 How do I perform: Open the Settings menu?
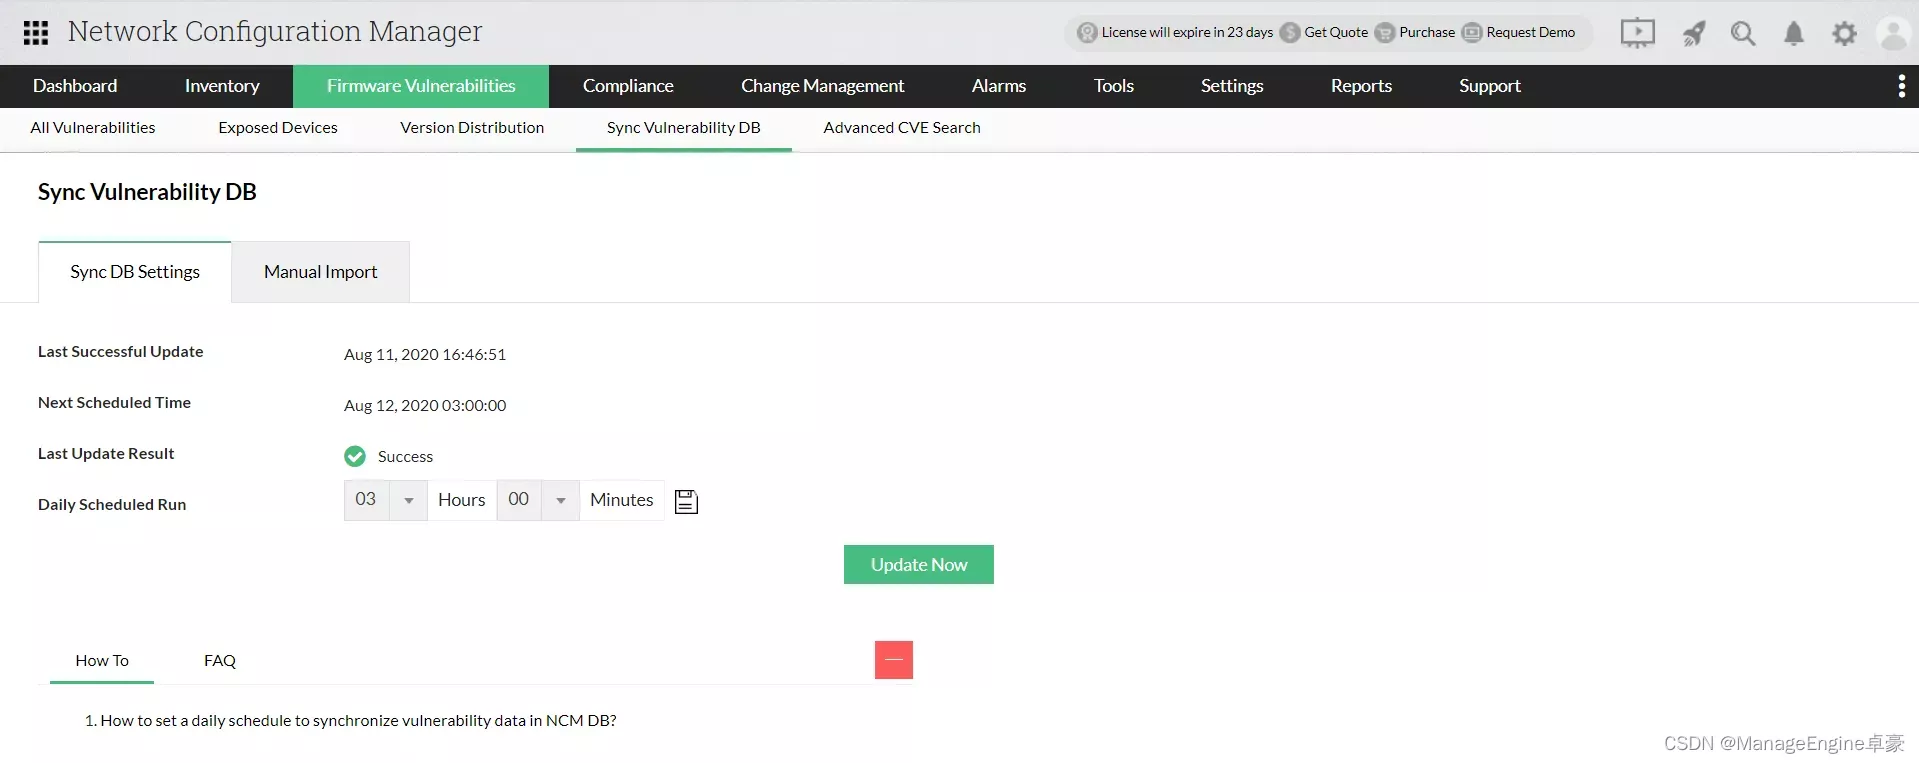(1232, 86)
